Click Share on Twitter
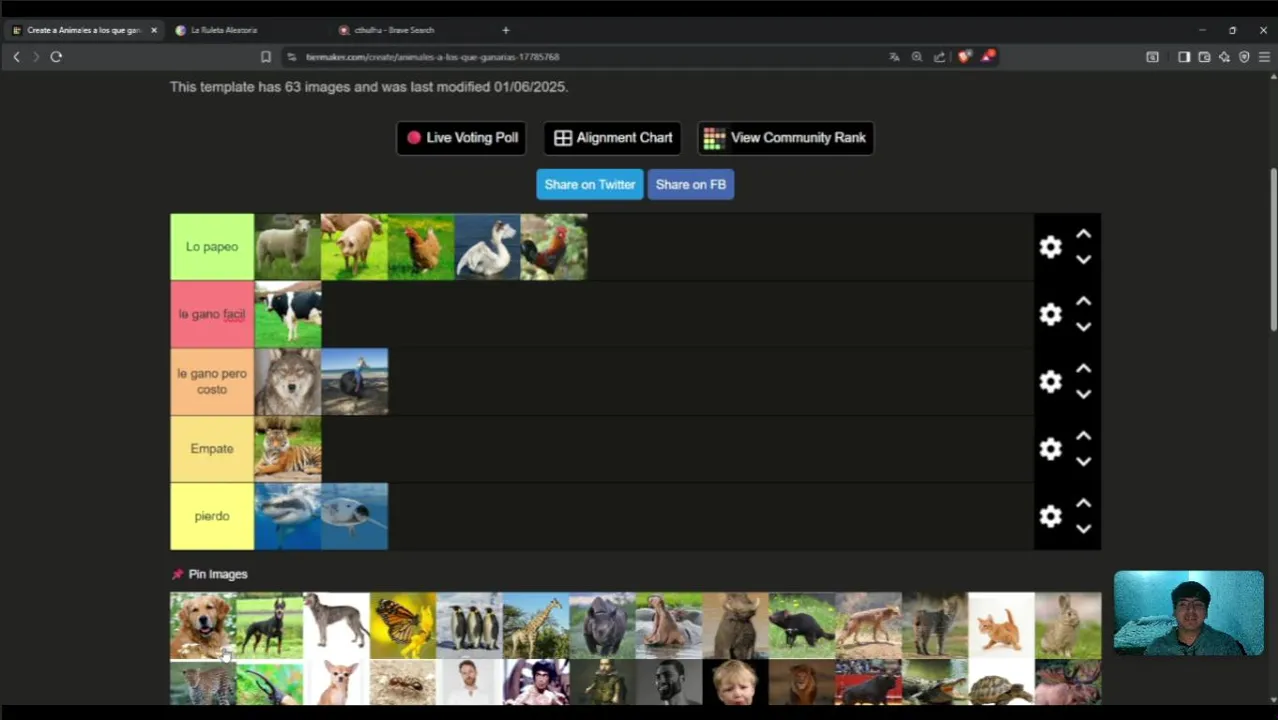 point(590,184)
